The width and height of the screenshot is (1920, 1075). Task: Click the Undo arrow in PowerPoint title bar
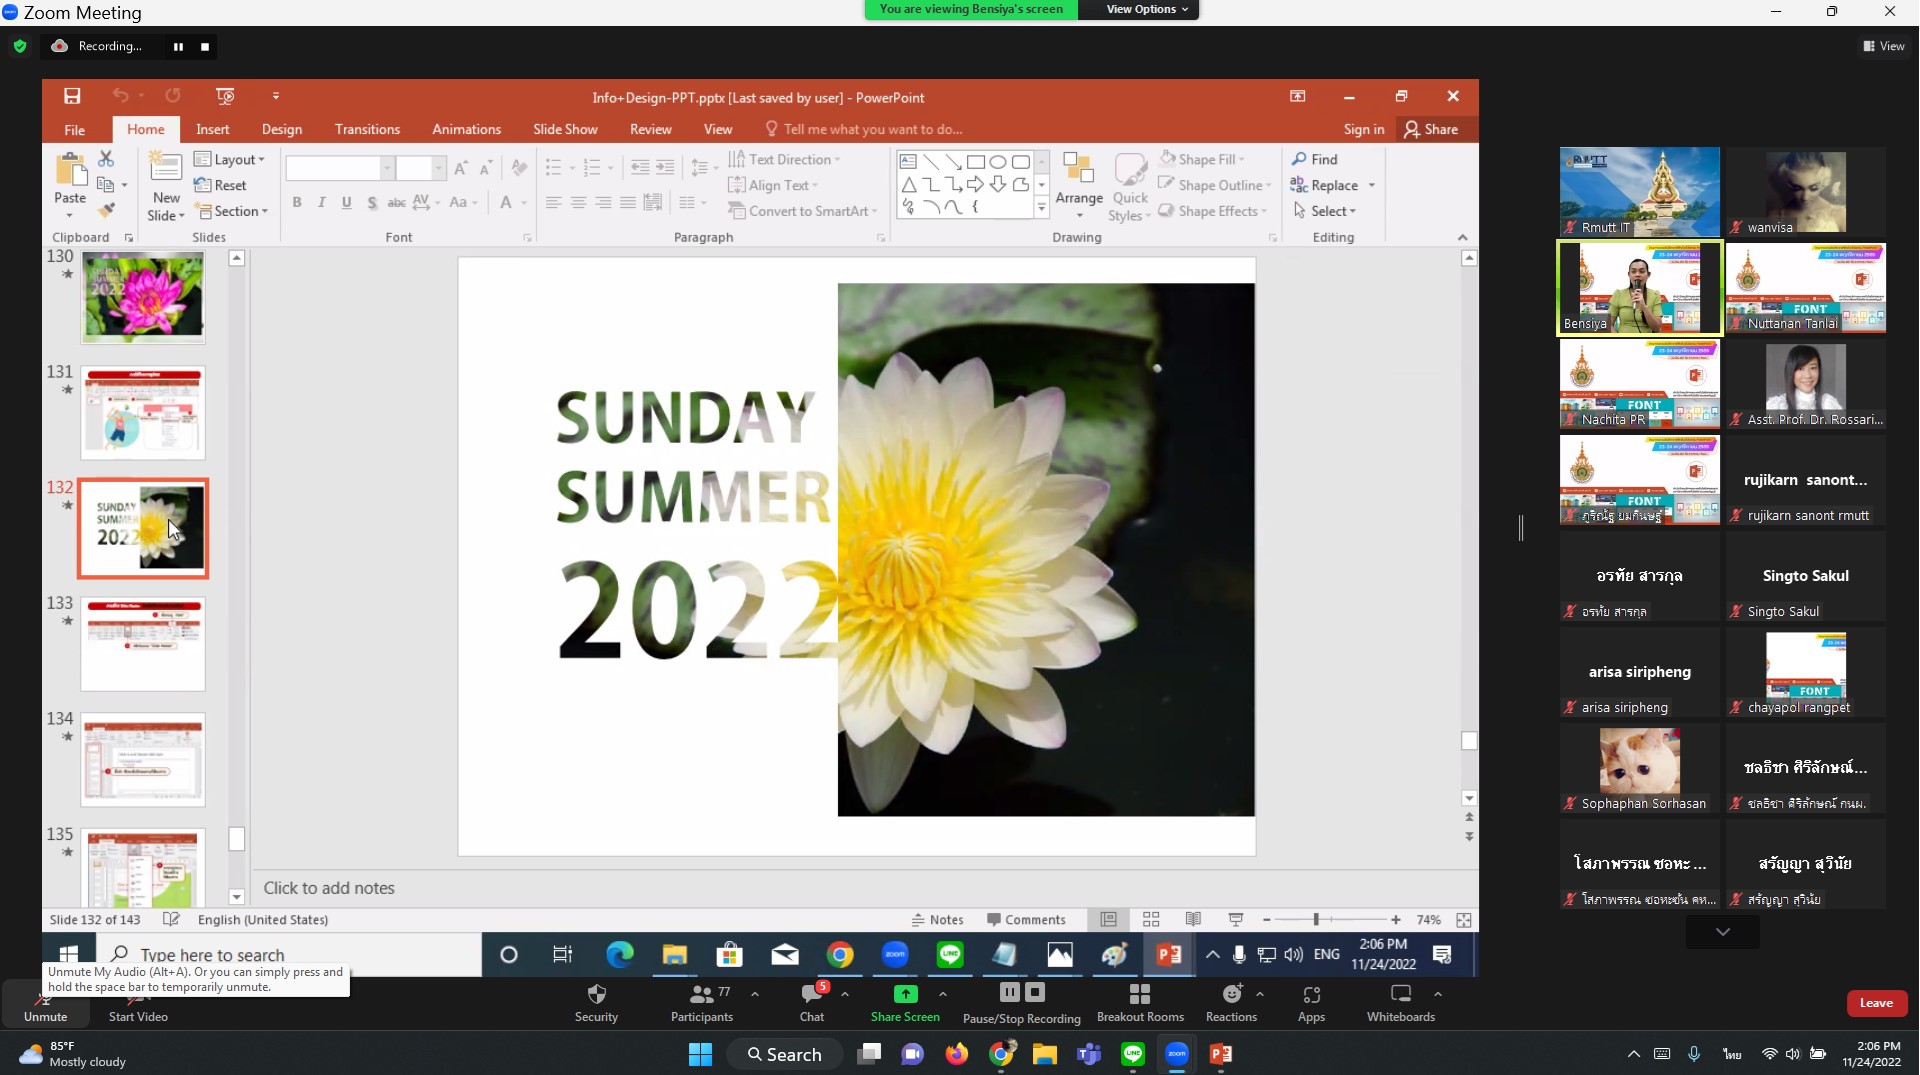[x=120, y=96]
